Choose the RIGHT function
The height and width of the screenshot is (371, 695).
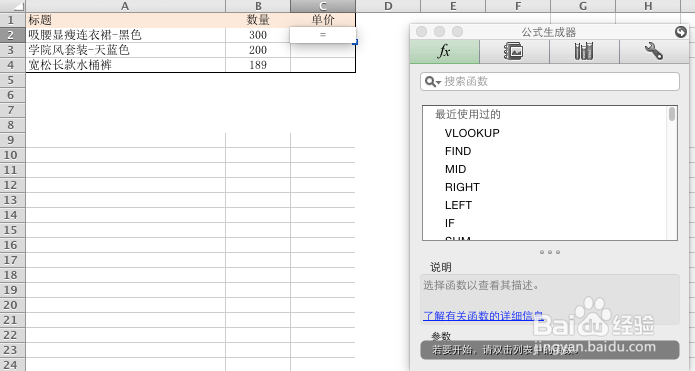pyautogui.click(x=462, y=187)
